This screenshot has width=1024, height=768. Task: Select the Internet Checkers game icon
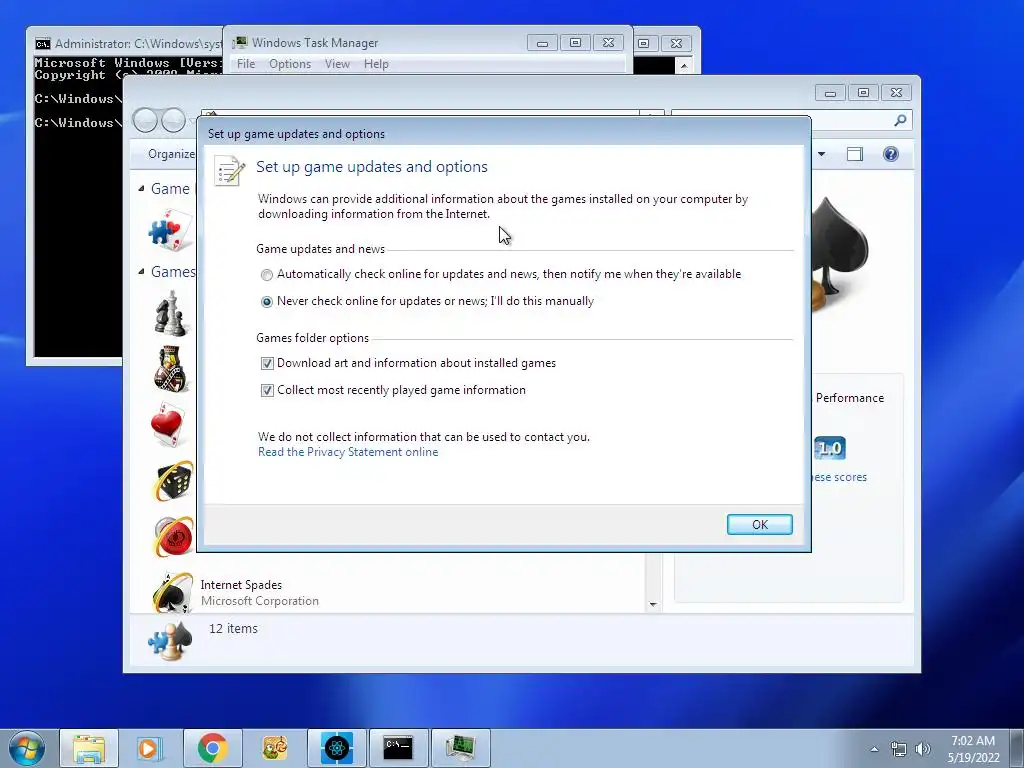tap(173, 537)
